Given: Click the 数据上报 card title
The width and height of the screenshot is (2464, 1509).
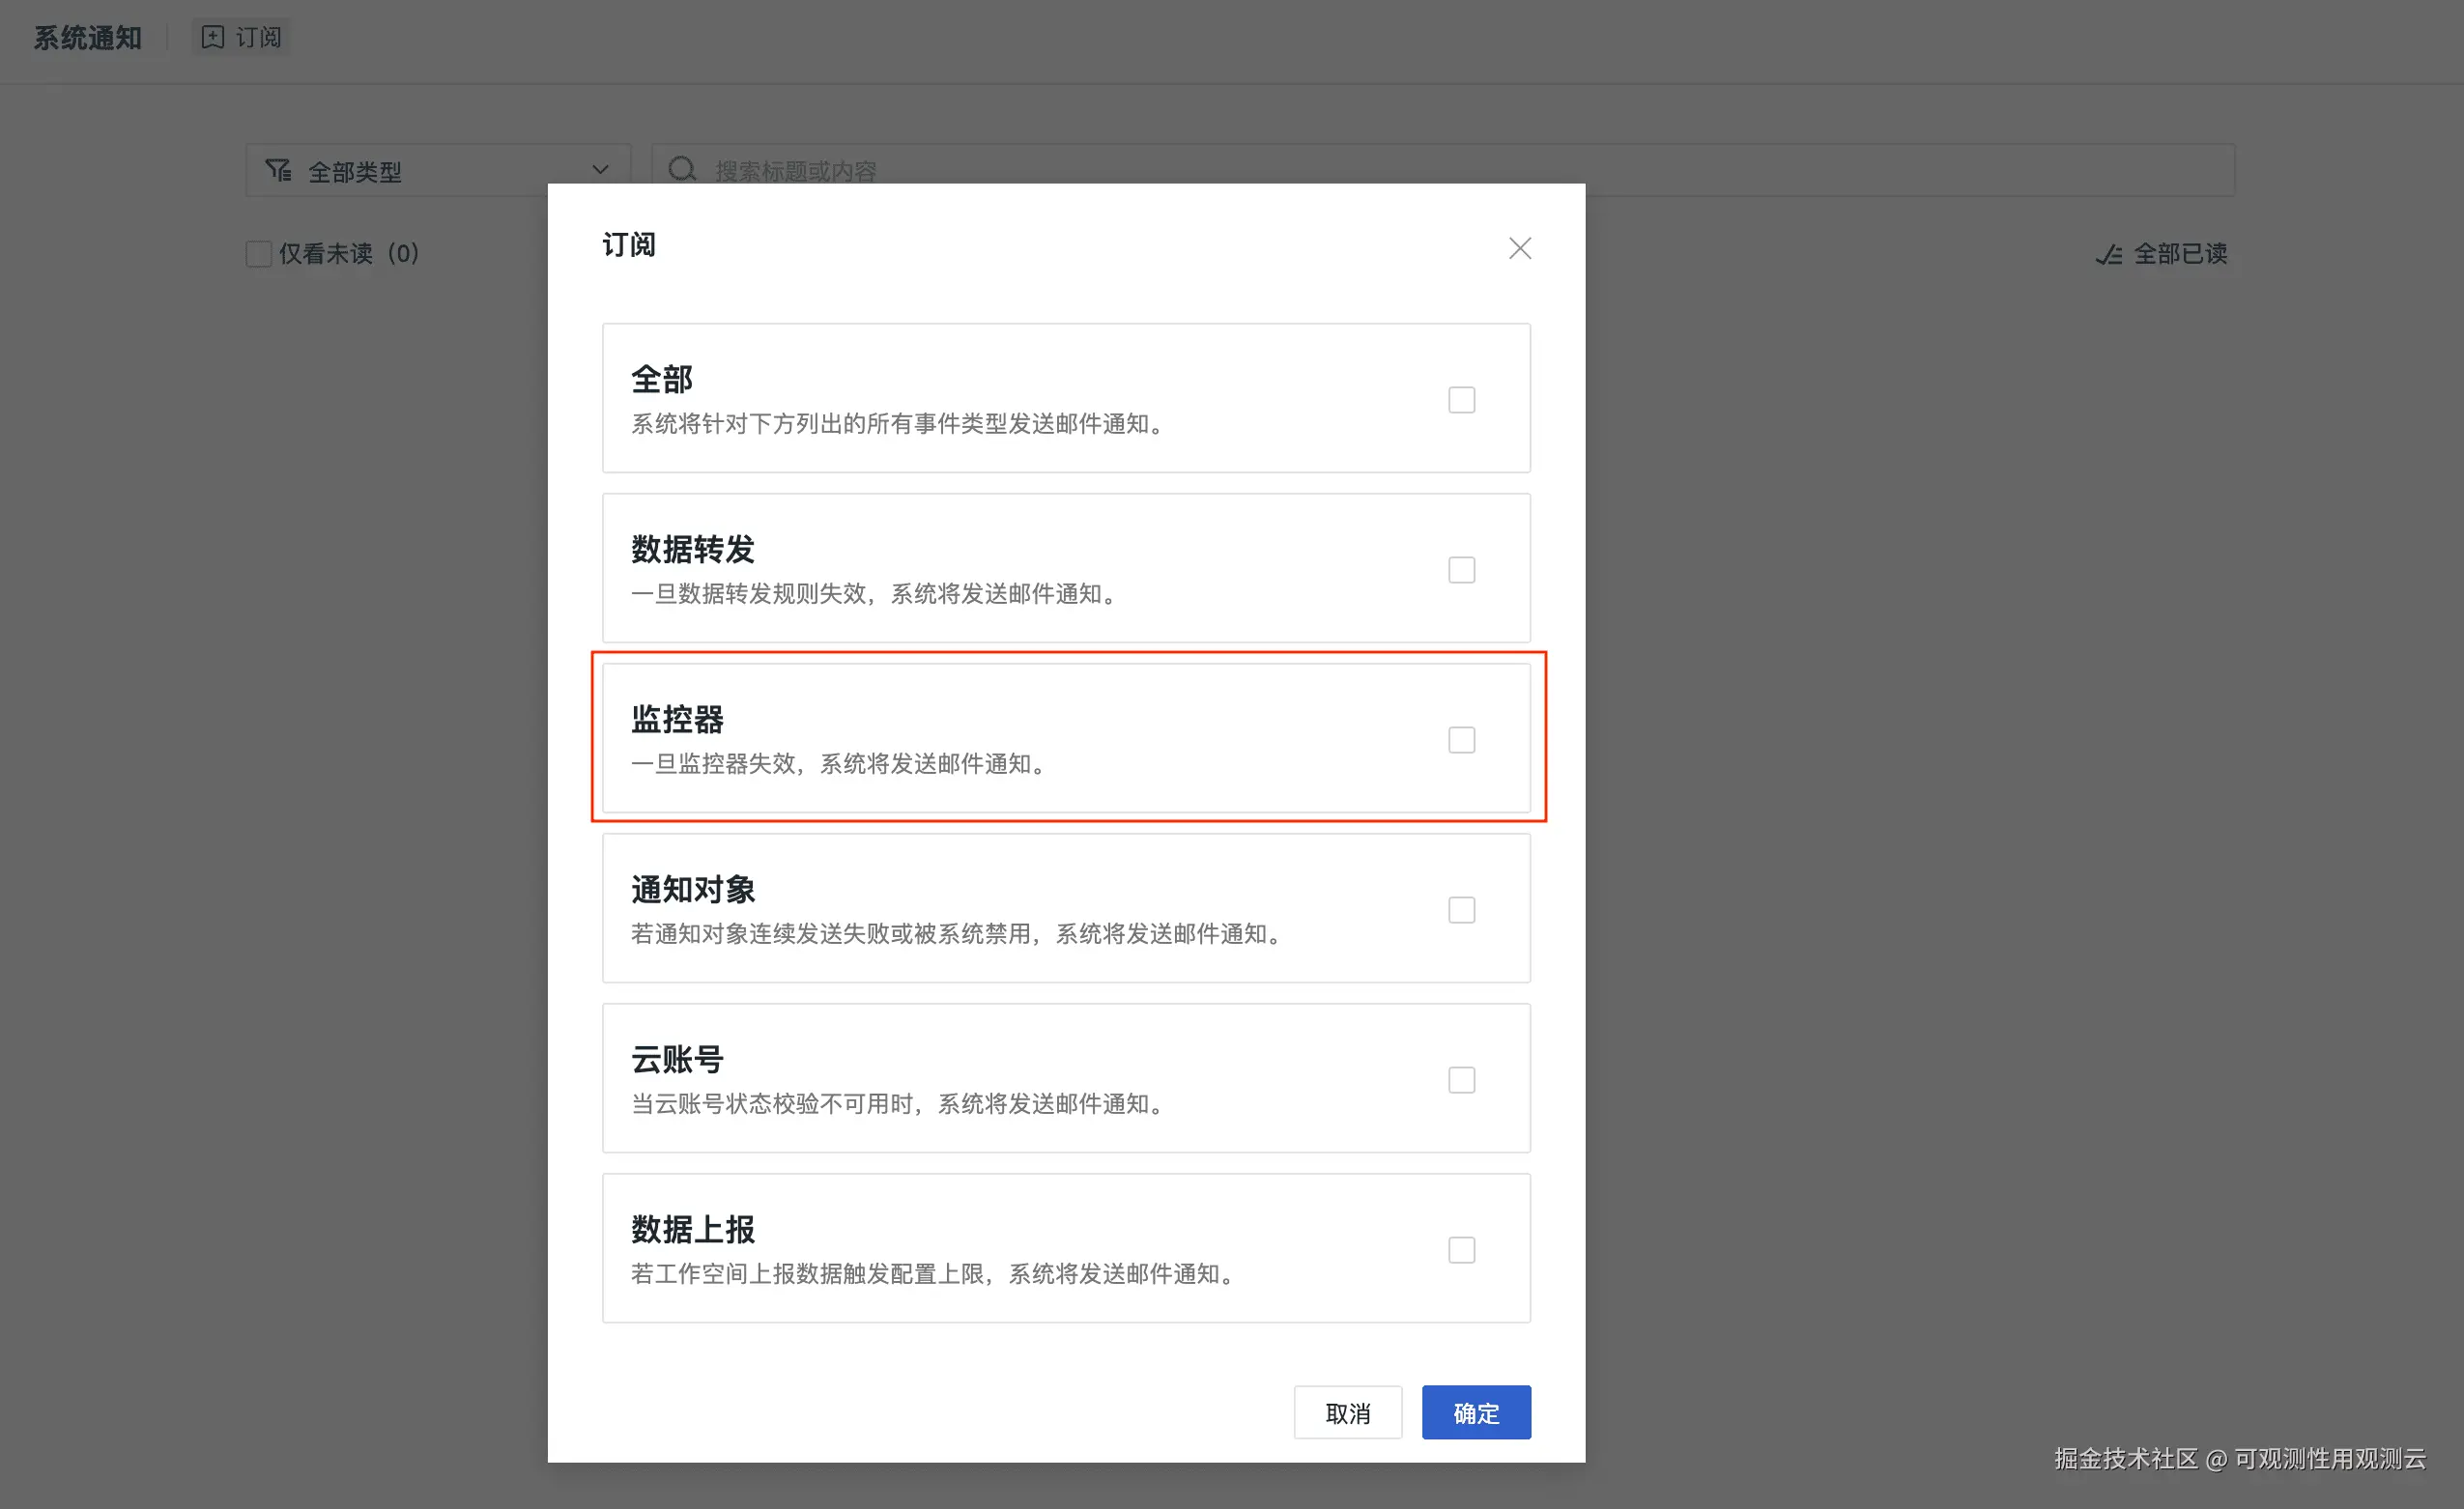Looking at the screenshot, I should click(x=692, y=1229).
